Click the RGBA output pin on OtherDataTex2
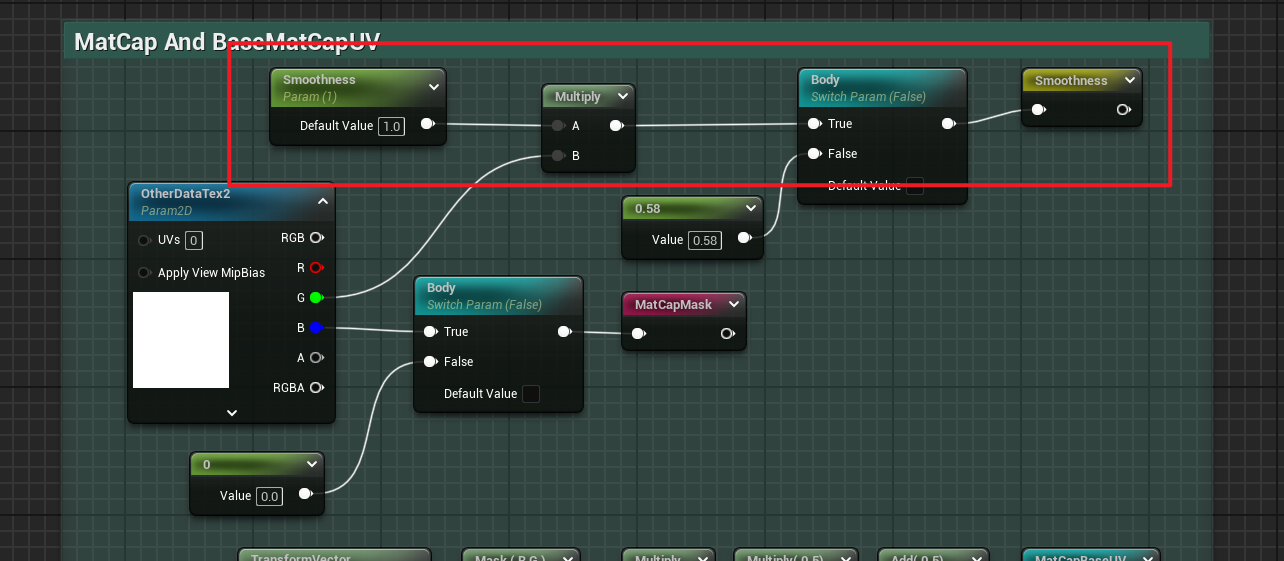Screen dimensions: 1284x561 [x=316, y=388]
